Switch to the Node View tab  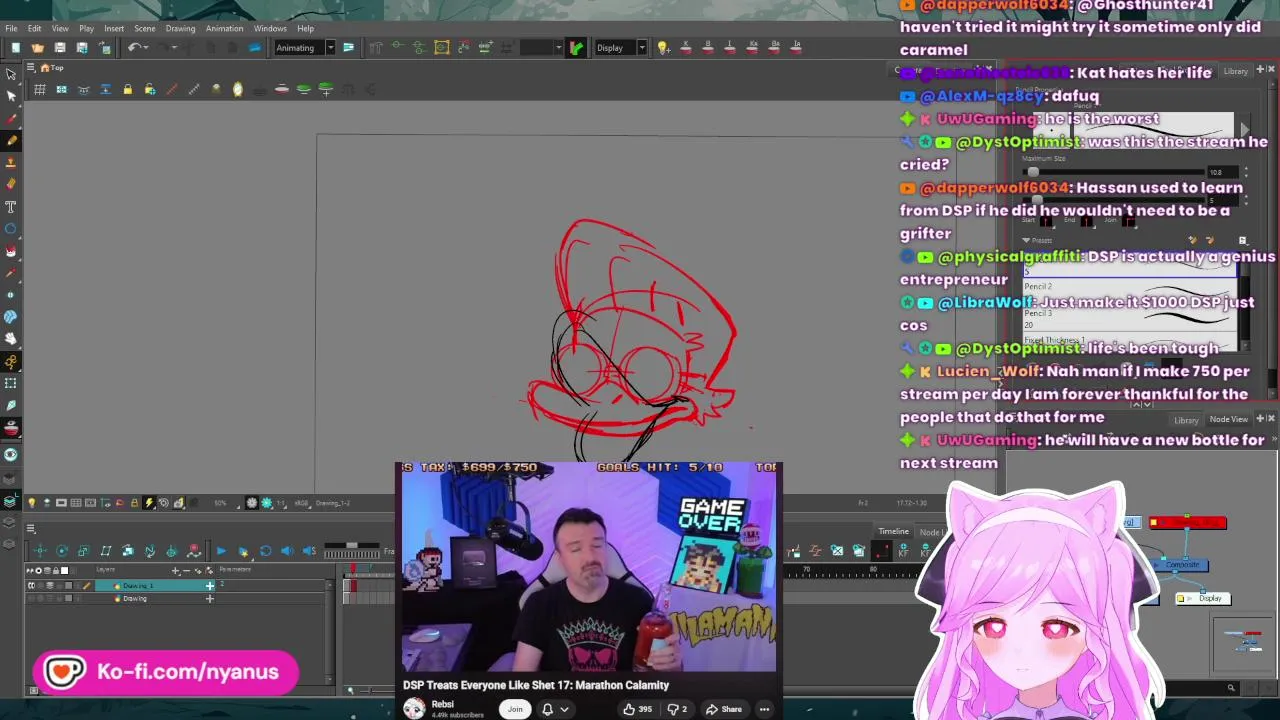coord(1228,420)
